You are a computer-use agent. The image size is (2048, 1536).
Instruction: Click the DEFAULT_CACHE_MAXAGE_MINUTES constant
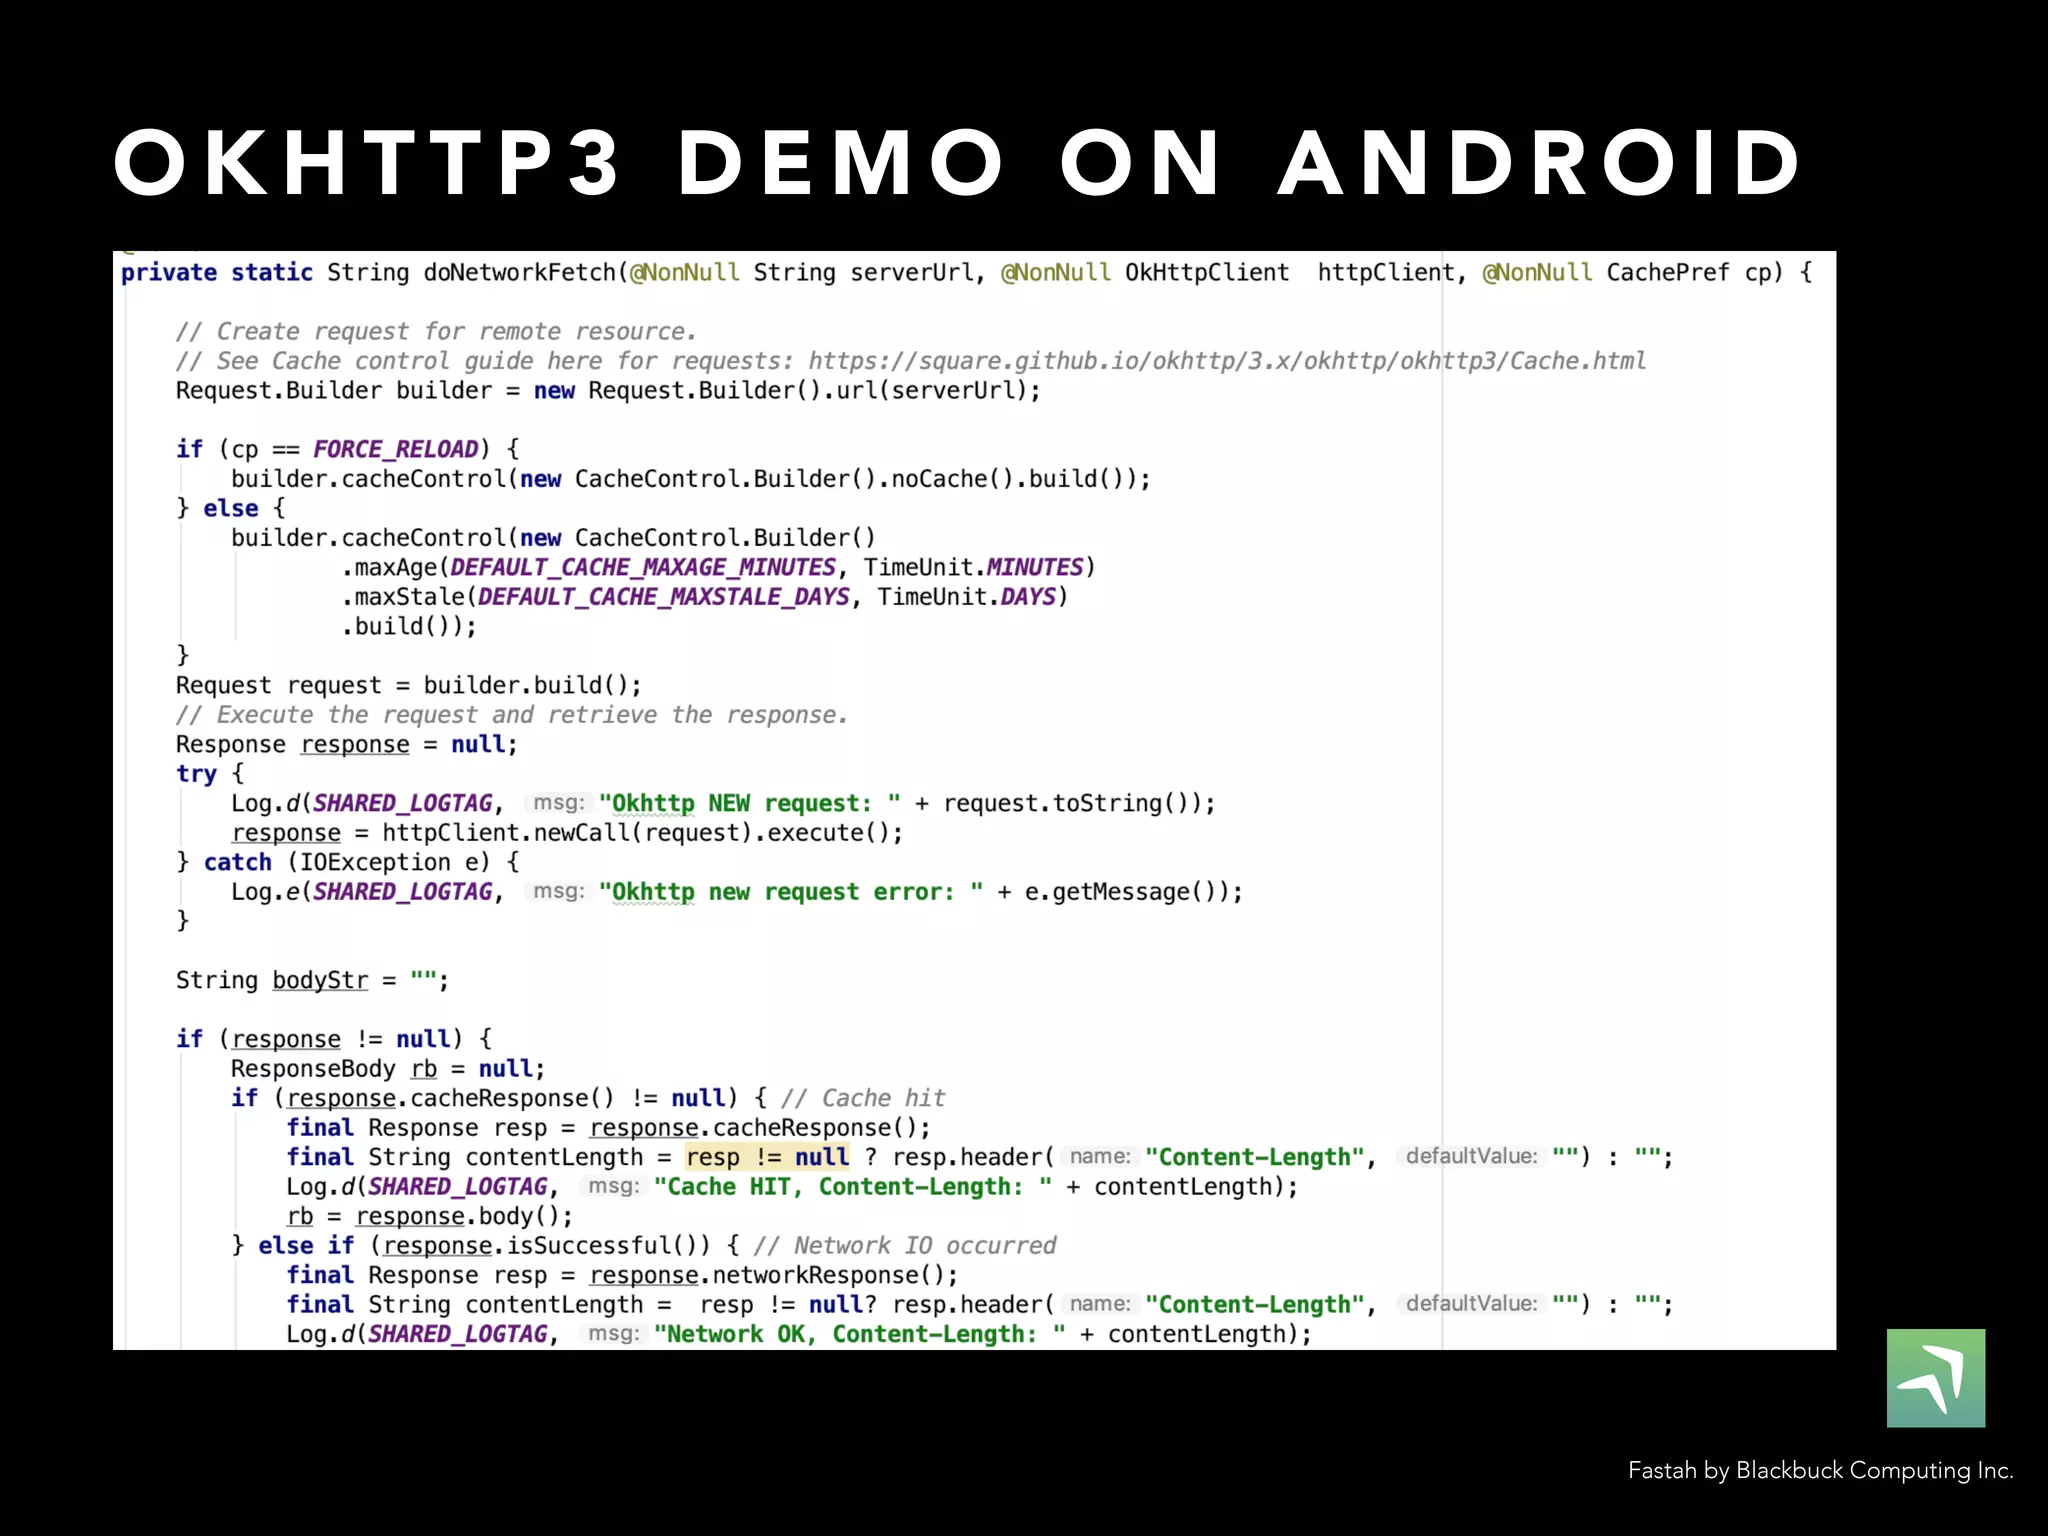click(642, 567)
